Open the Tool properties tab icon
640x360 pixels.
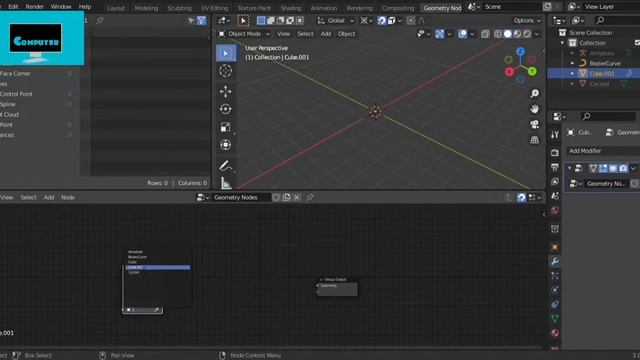click(555, 135)
